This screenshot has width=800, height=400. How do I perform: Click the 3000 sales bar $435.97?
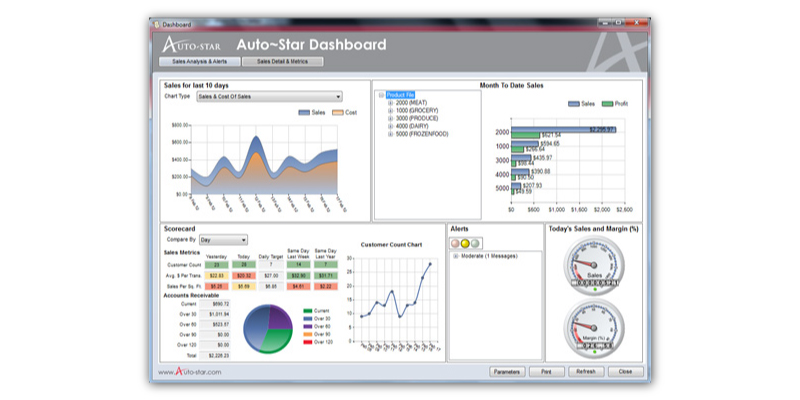[521, 158]
